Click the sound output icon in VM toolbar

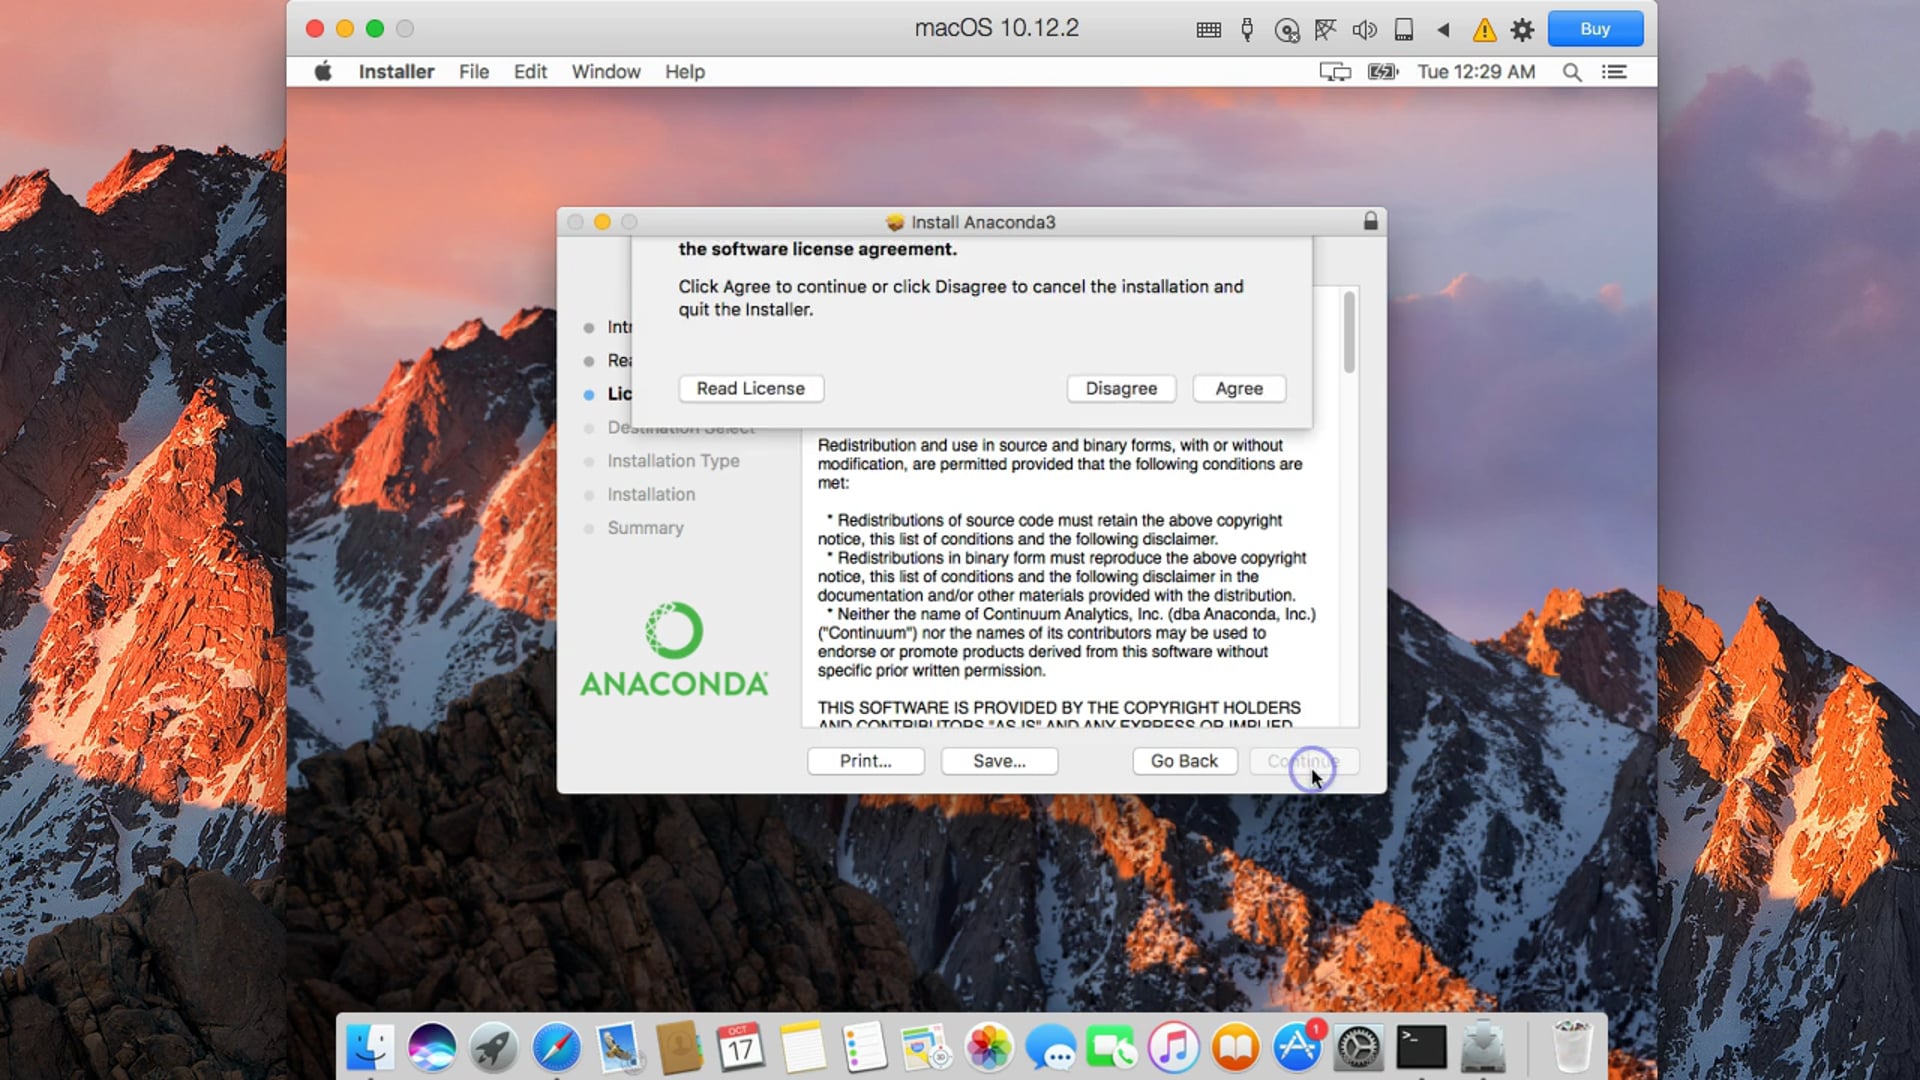click(x=1365, y=30)
